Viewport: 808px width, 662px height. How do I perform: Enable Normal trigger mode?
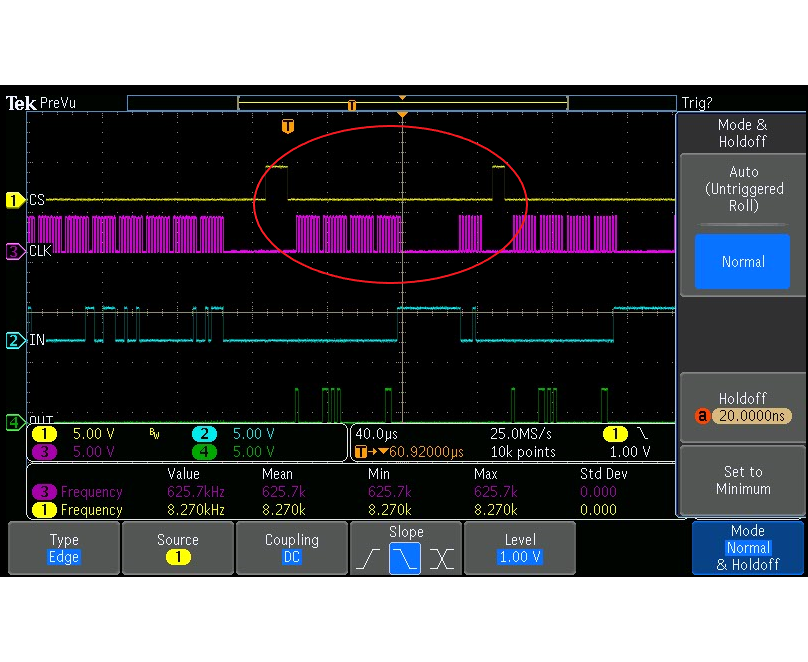click(x=742, y=261)
